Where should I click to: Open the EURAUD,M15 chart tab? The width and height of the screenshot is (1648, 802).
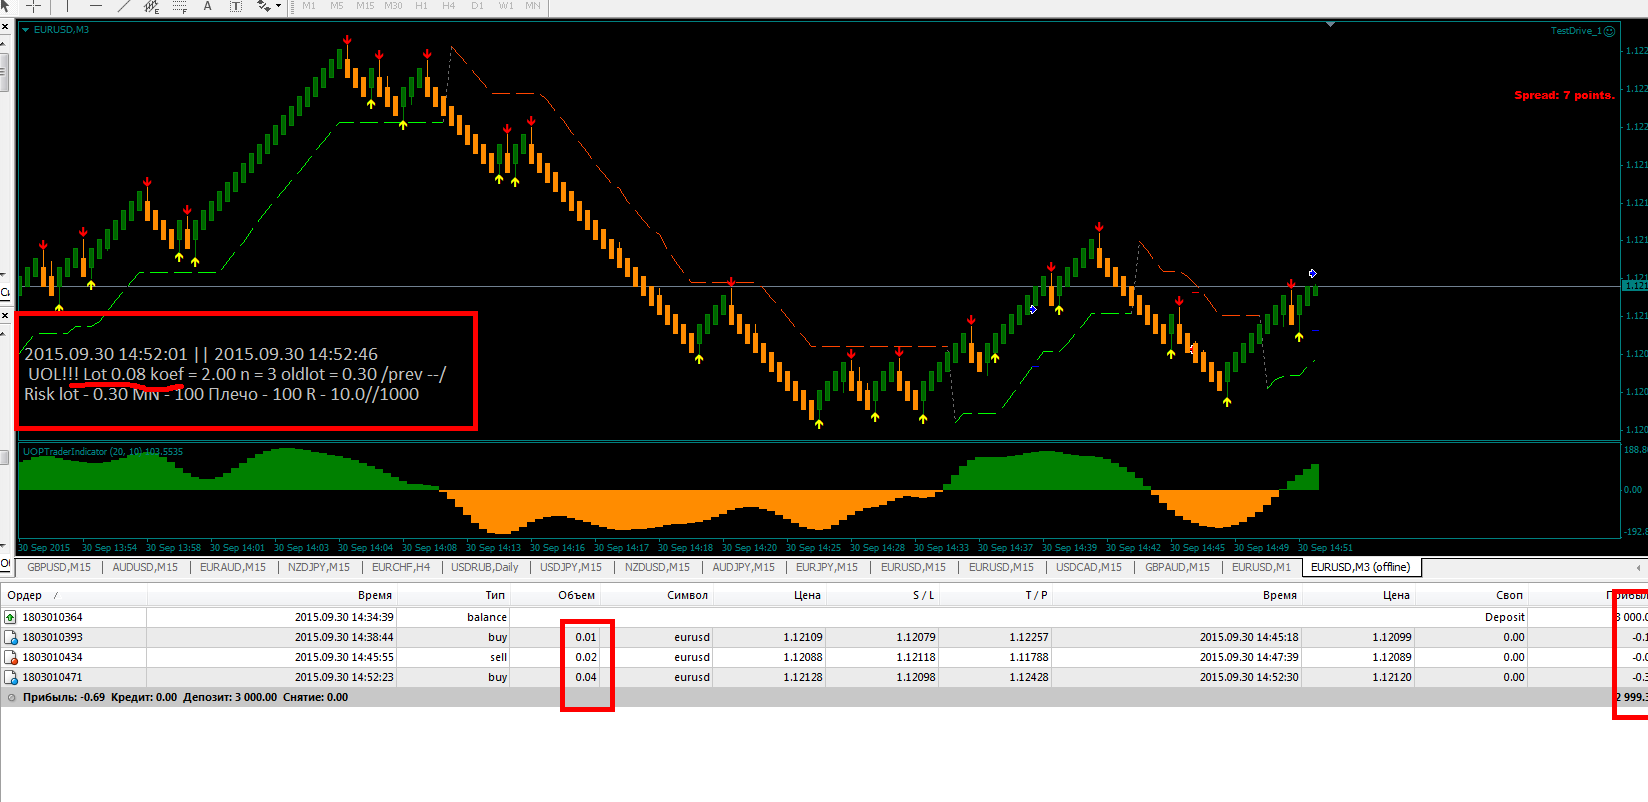pos(233,567)
